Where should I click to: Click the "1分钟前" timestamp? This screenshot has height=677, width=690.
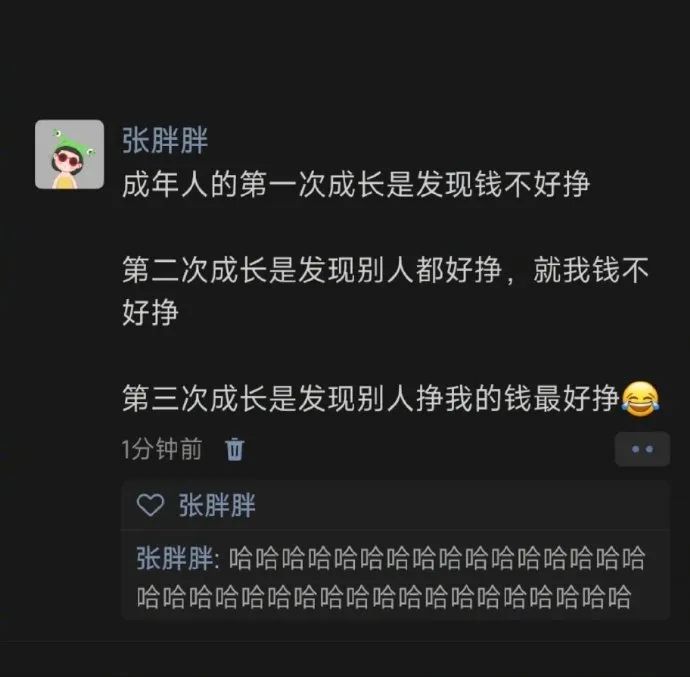161,449
